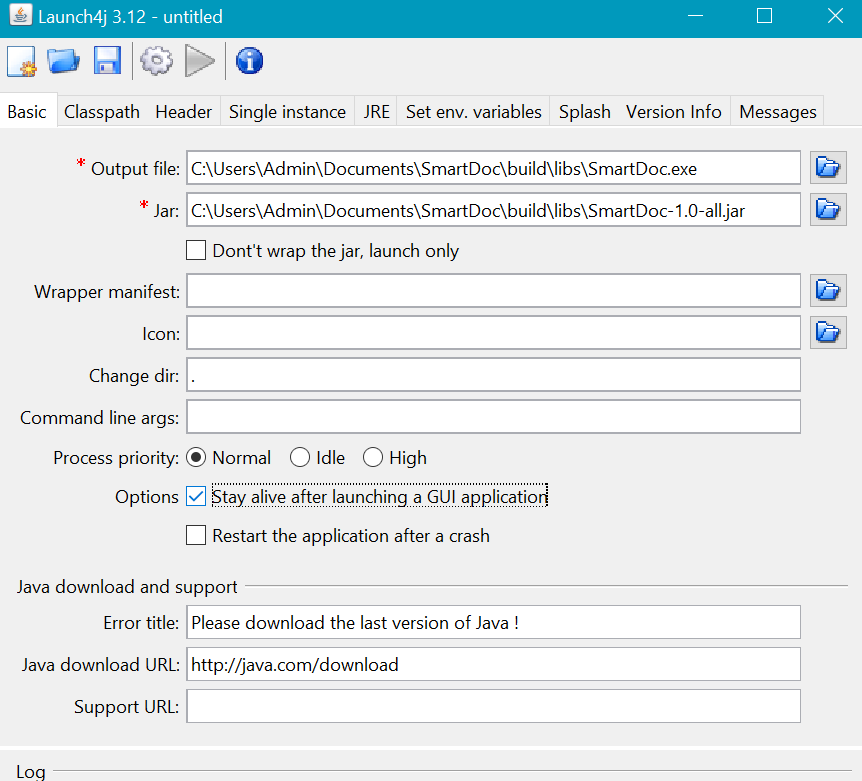The height and width of the screenshot is (781, 862).
Task: Create a new configuration with toolbar icon
Action: click(x=22, y=60)
